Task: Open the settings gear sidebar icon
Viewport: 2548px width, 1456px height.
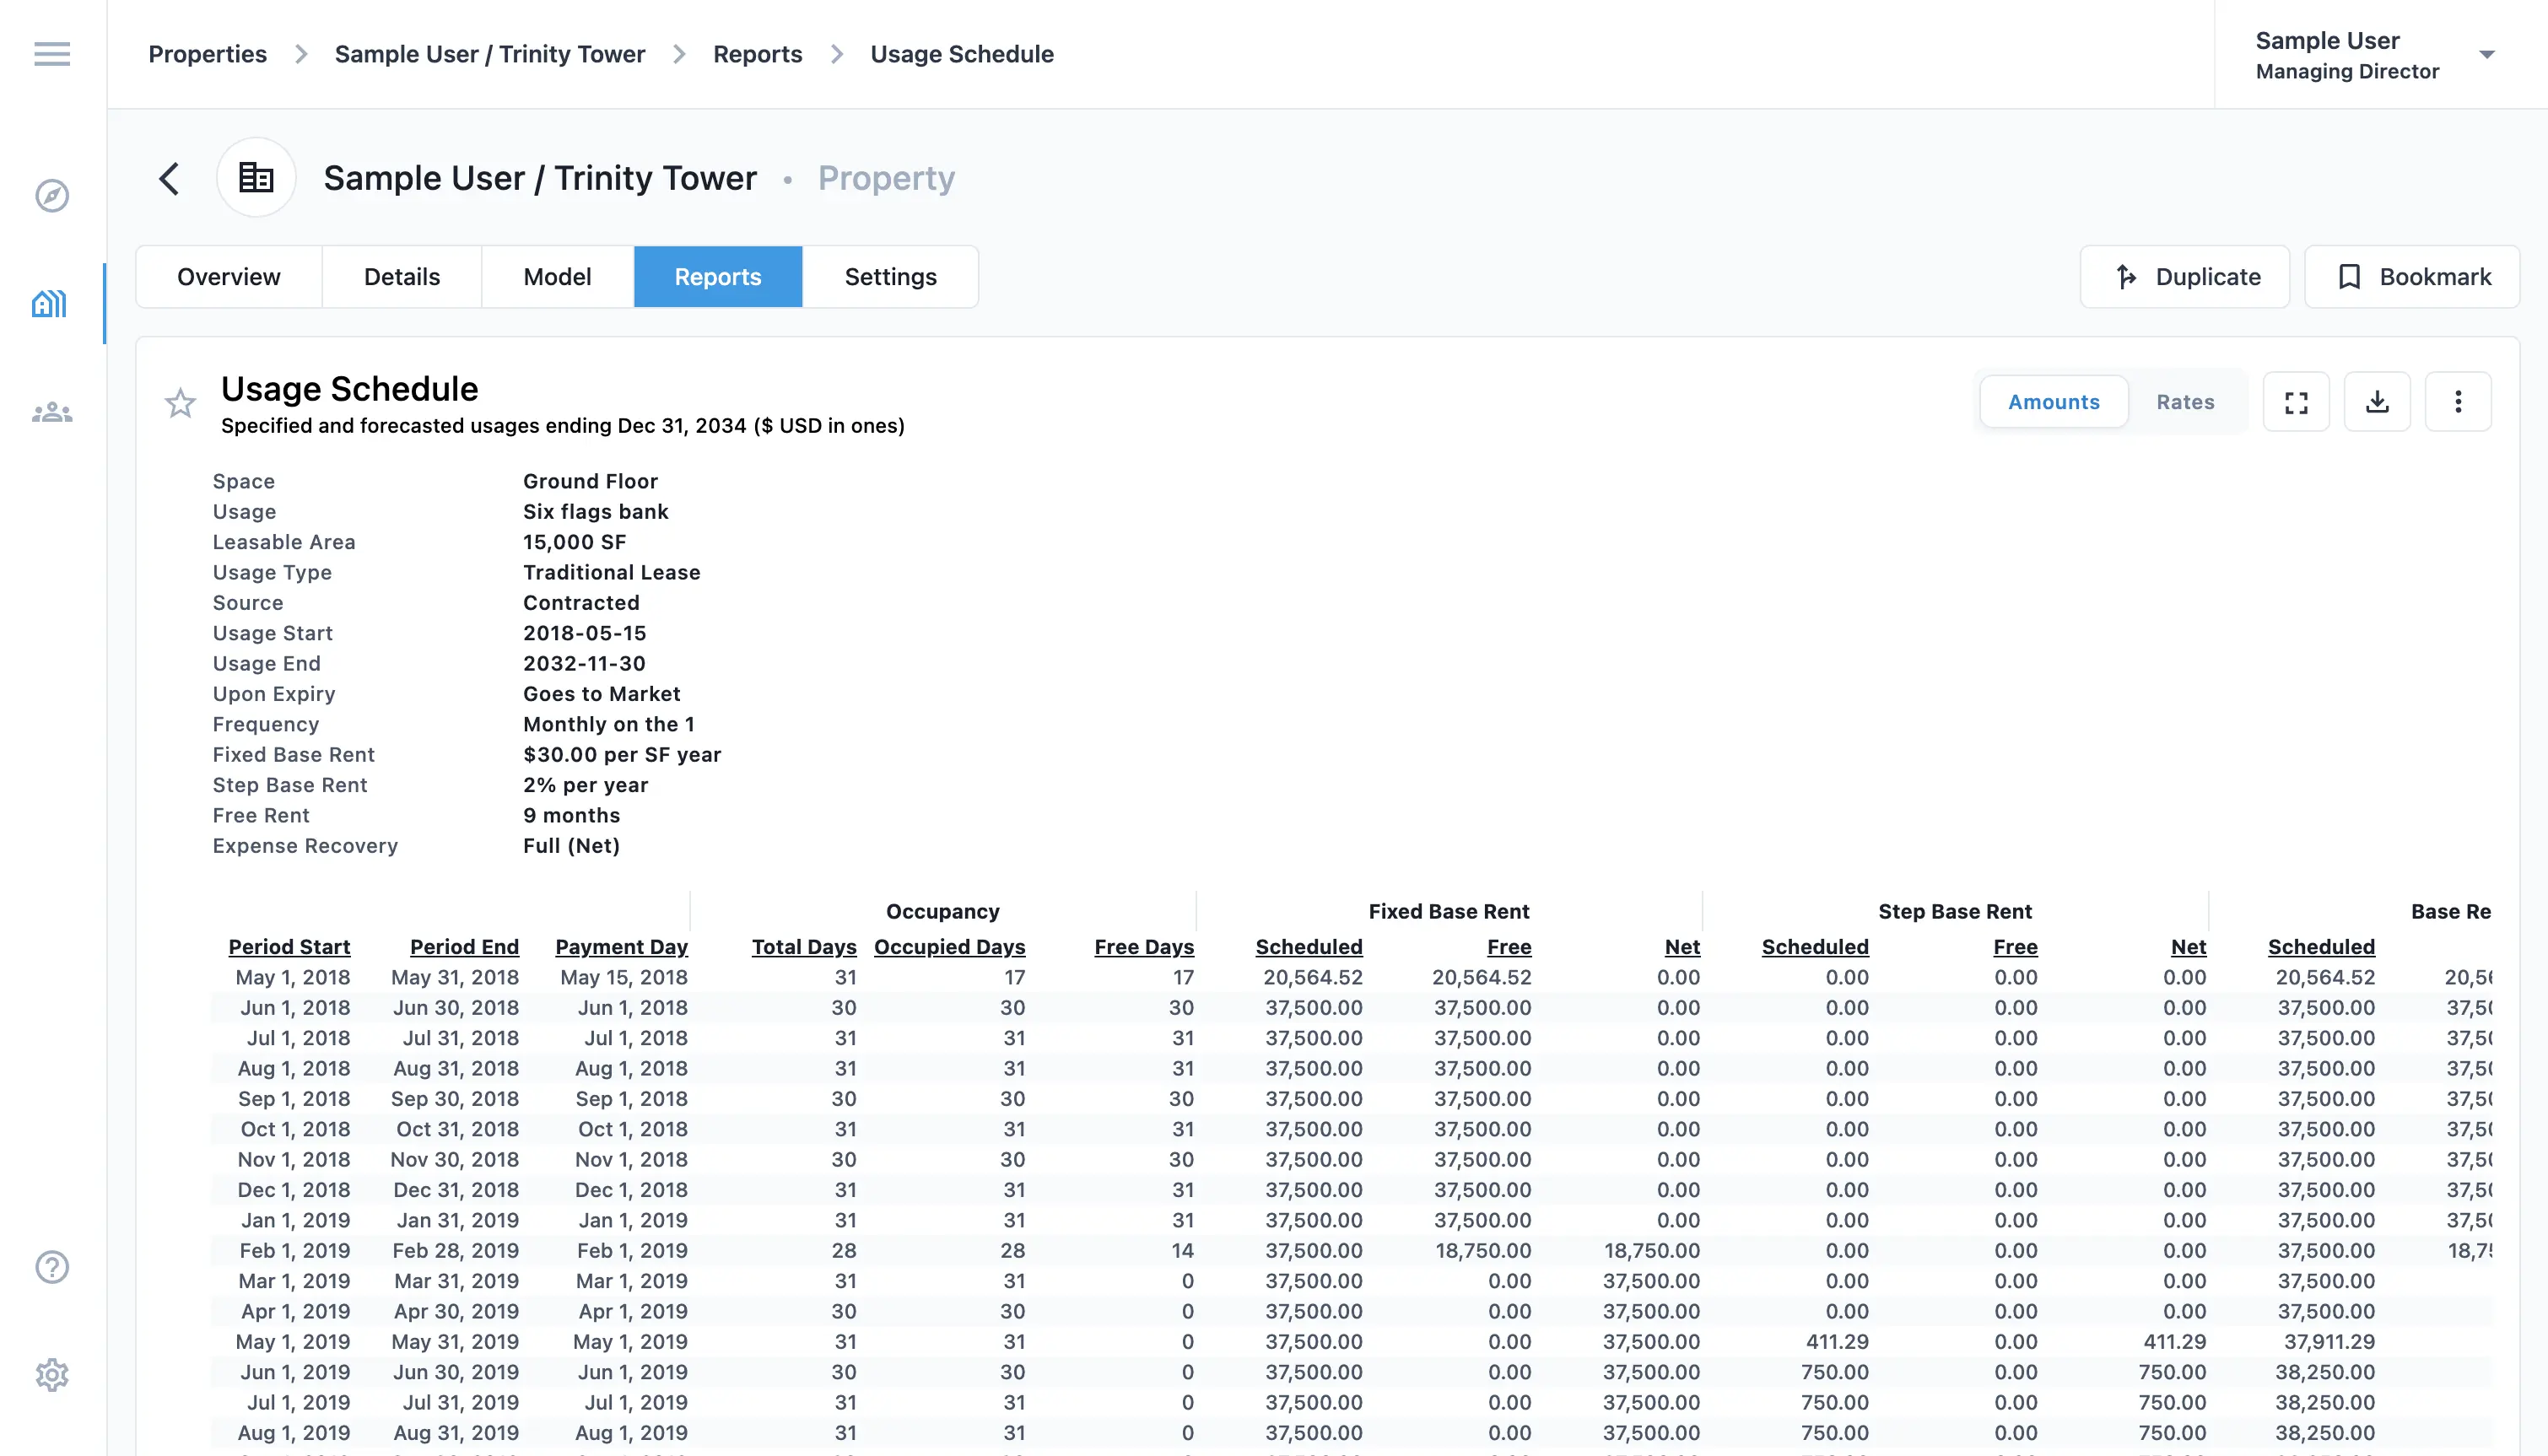Action: click(x=52, y=1375)
